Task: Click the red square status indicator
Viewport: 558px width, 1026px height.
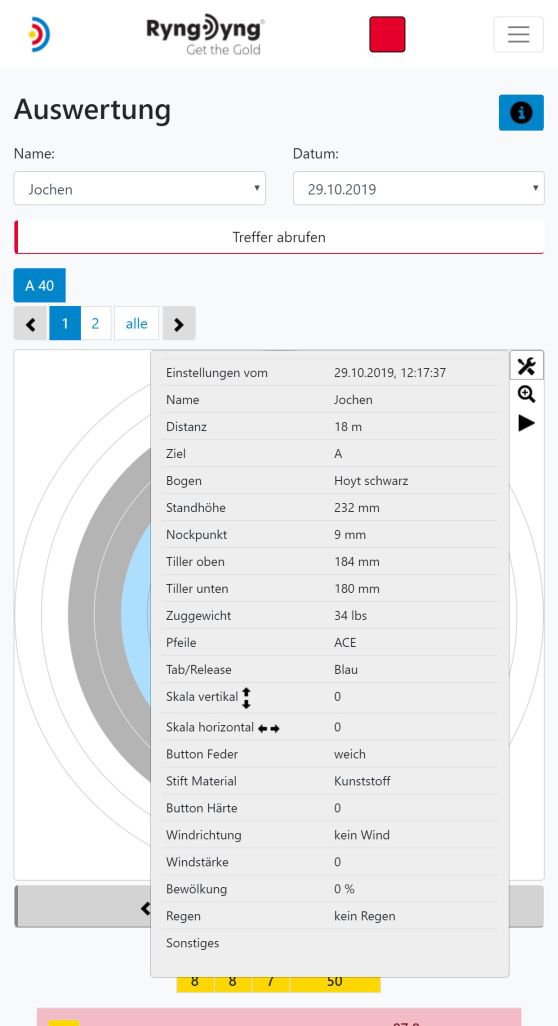Action: [x=387, y=34]
